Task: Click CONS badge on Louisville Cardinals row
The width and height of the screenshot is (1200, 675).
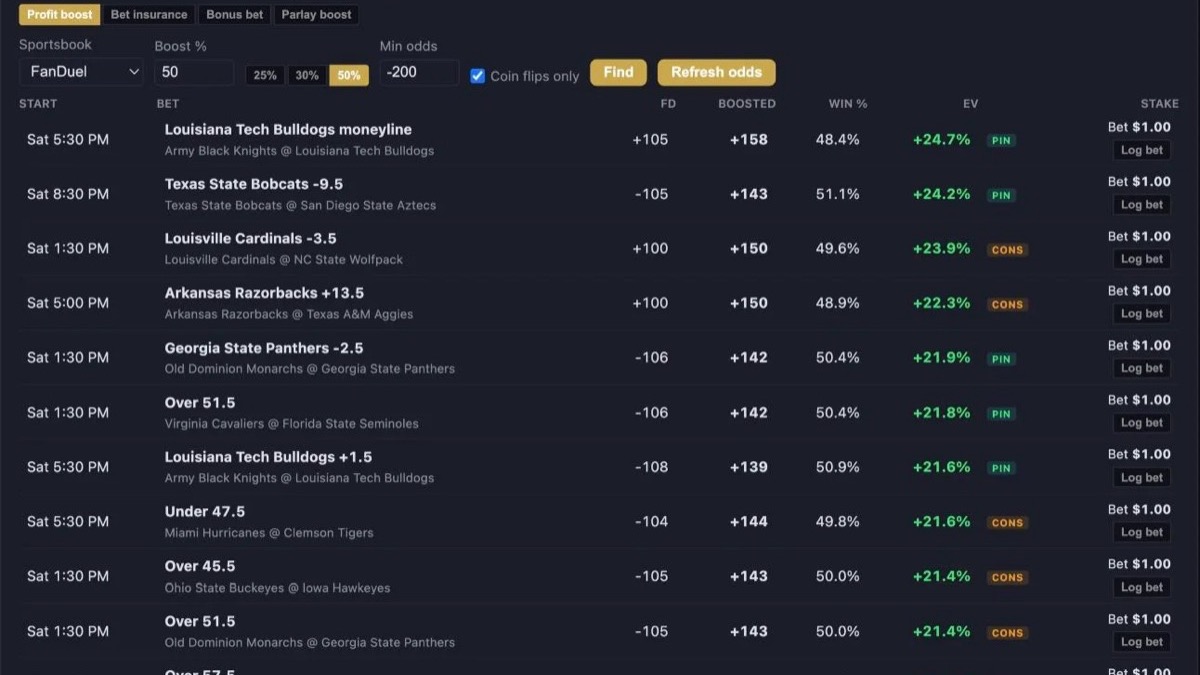Action: (x=1007, y=250)
